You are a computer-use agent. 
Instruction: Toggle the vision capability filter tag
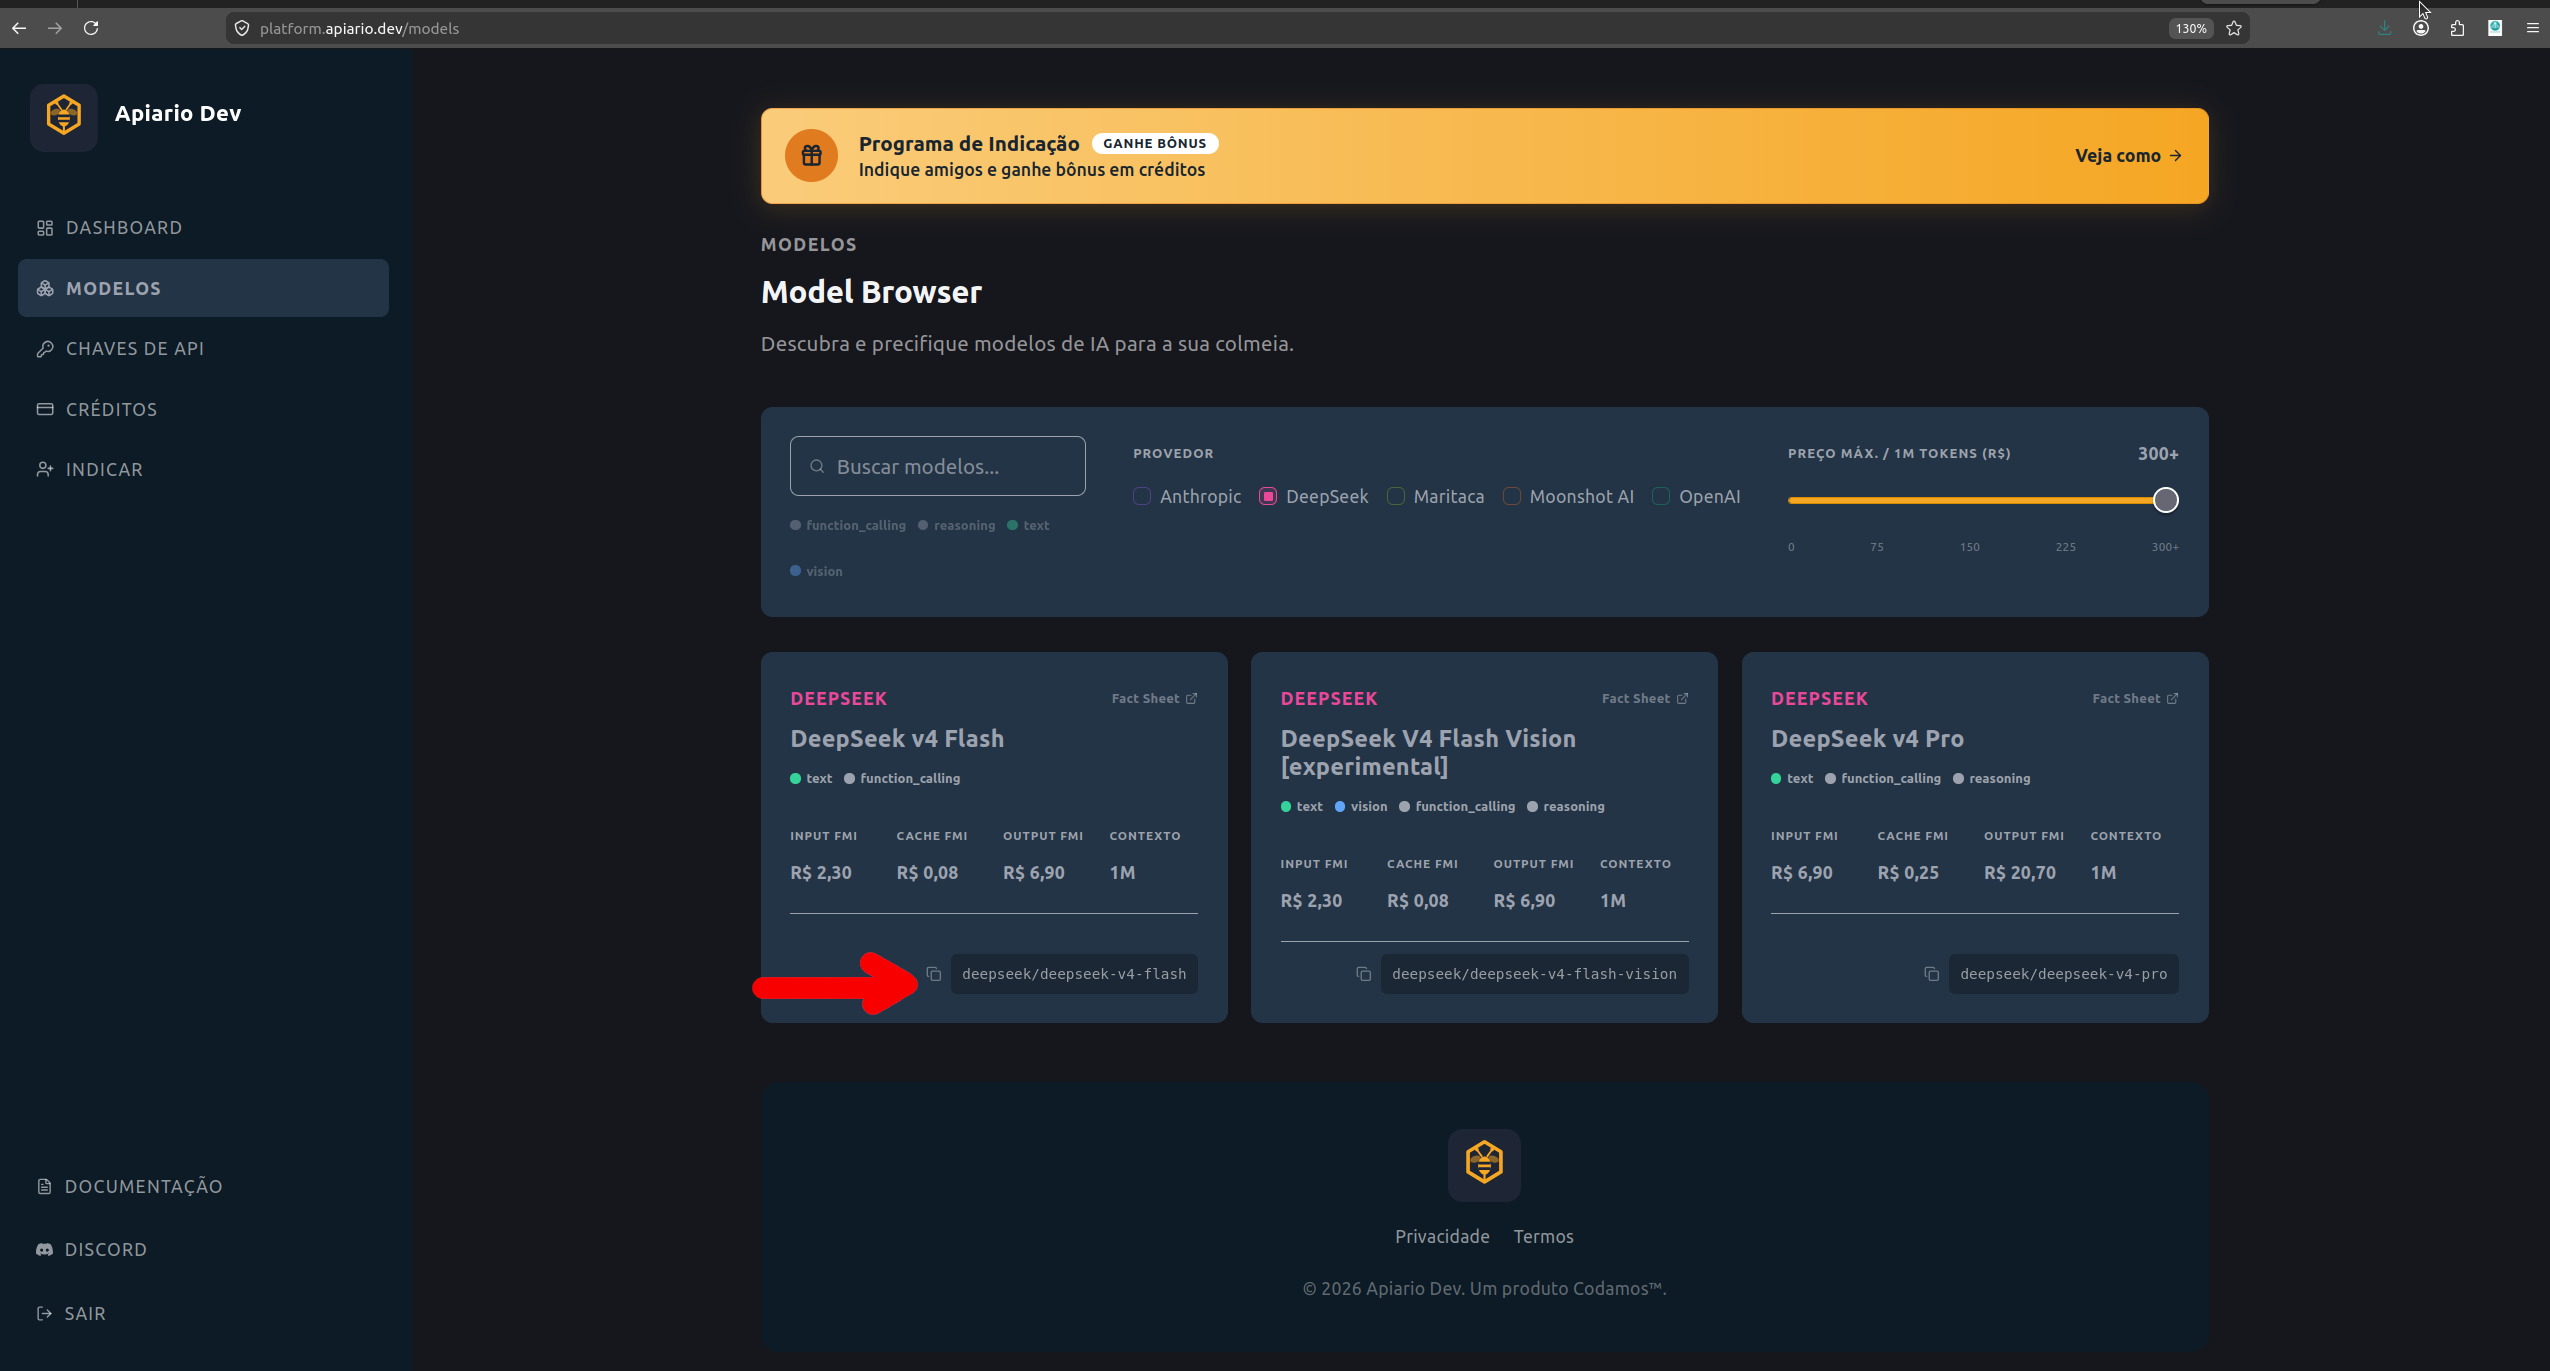[x=816, y=571]
